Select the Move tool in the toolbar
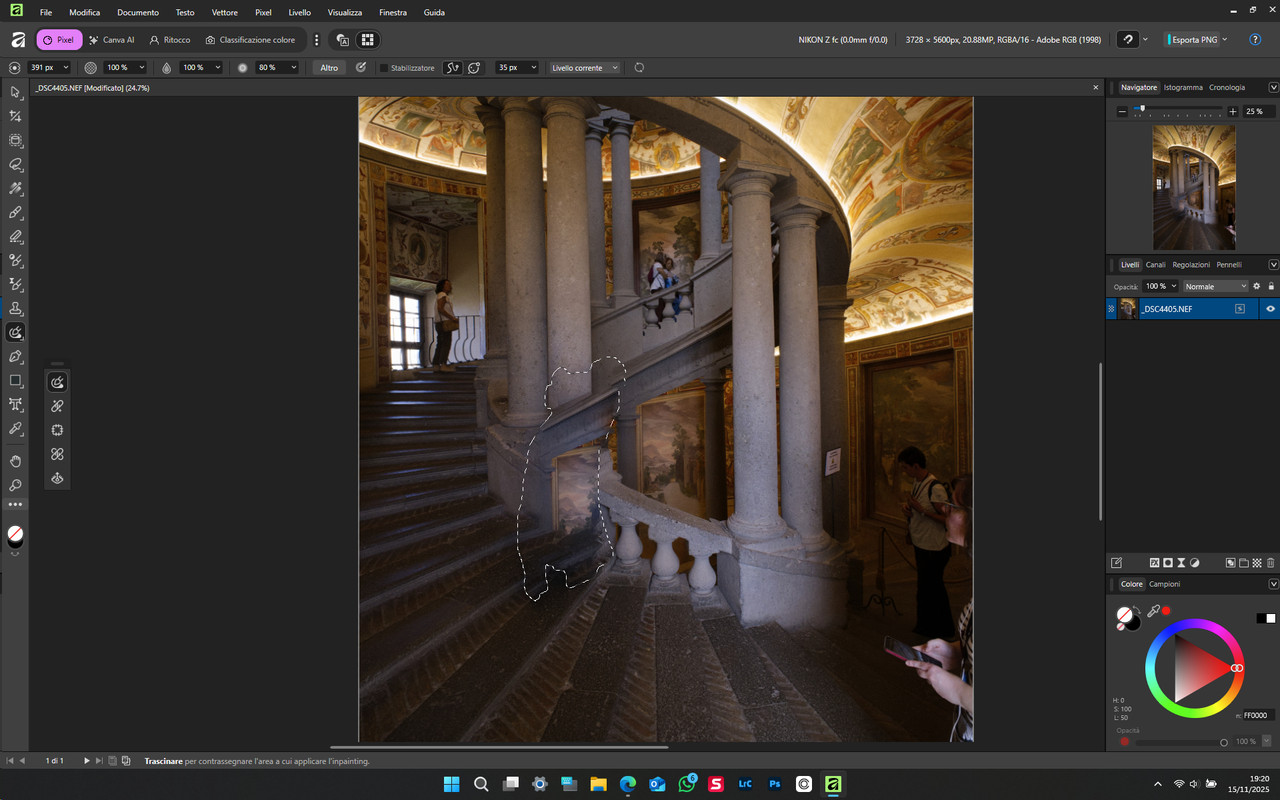1280x800 pixels. coord(15,92)
